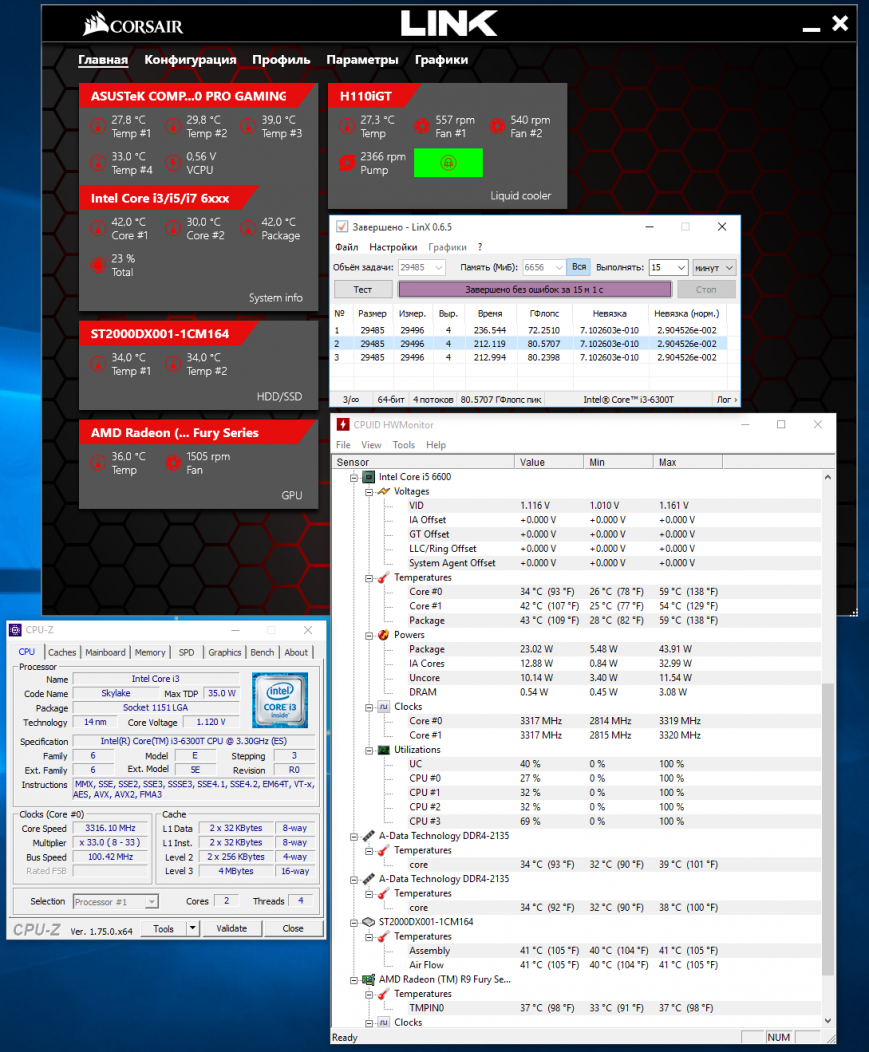Click the Pump 2366 rpm icon
The width and height of the screenshot is (869, 1052).
tap(347, 162)
